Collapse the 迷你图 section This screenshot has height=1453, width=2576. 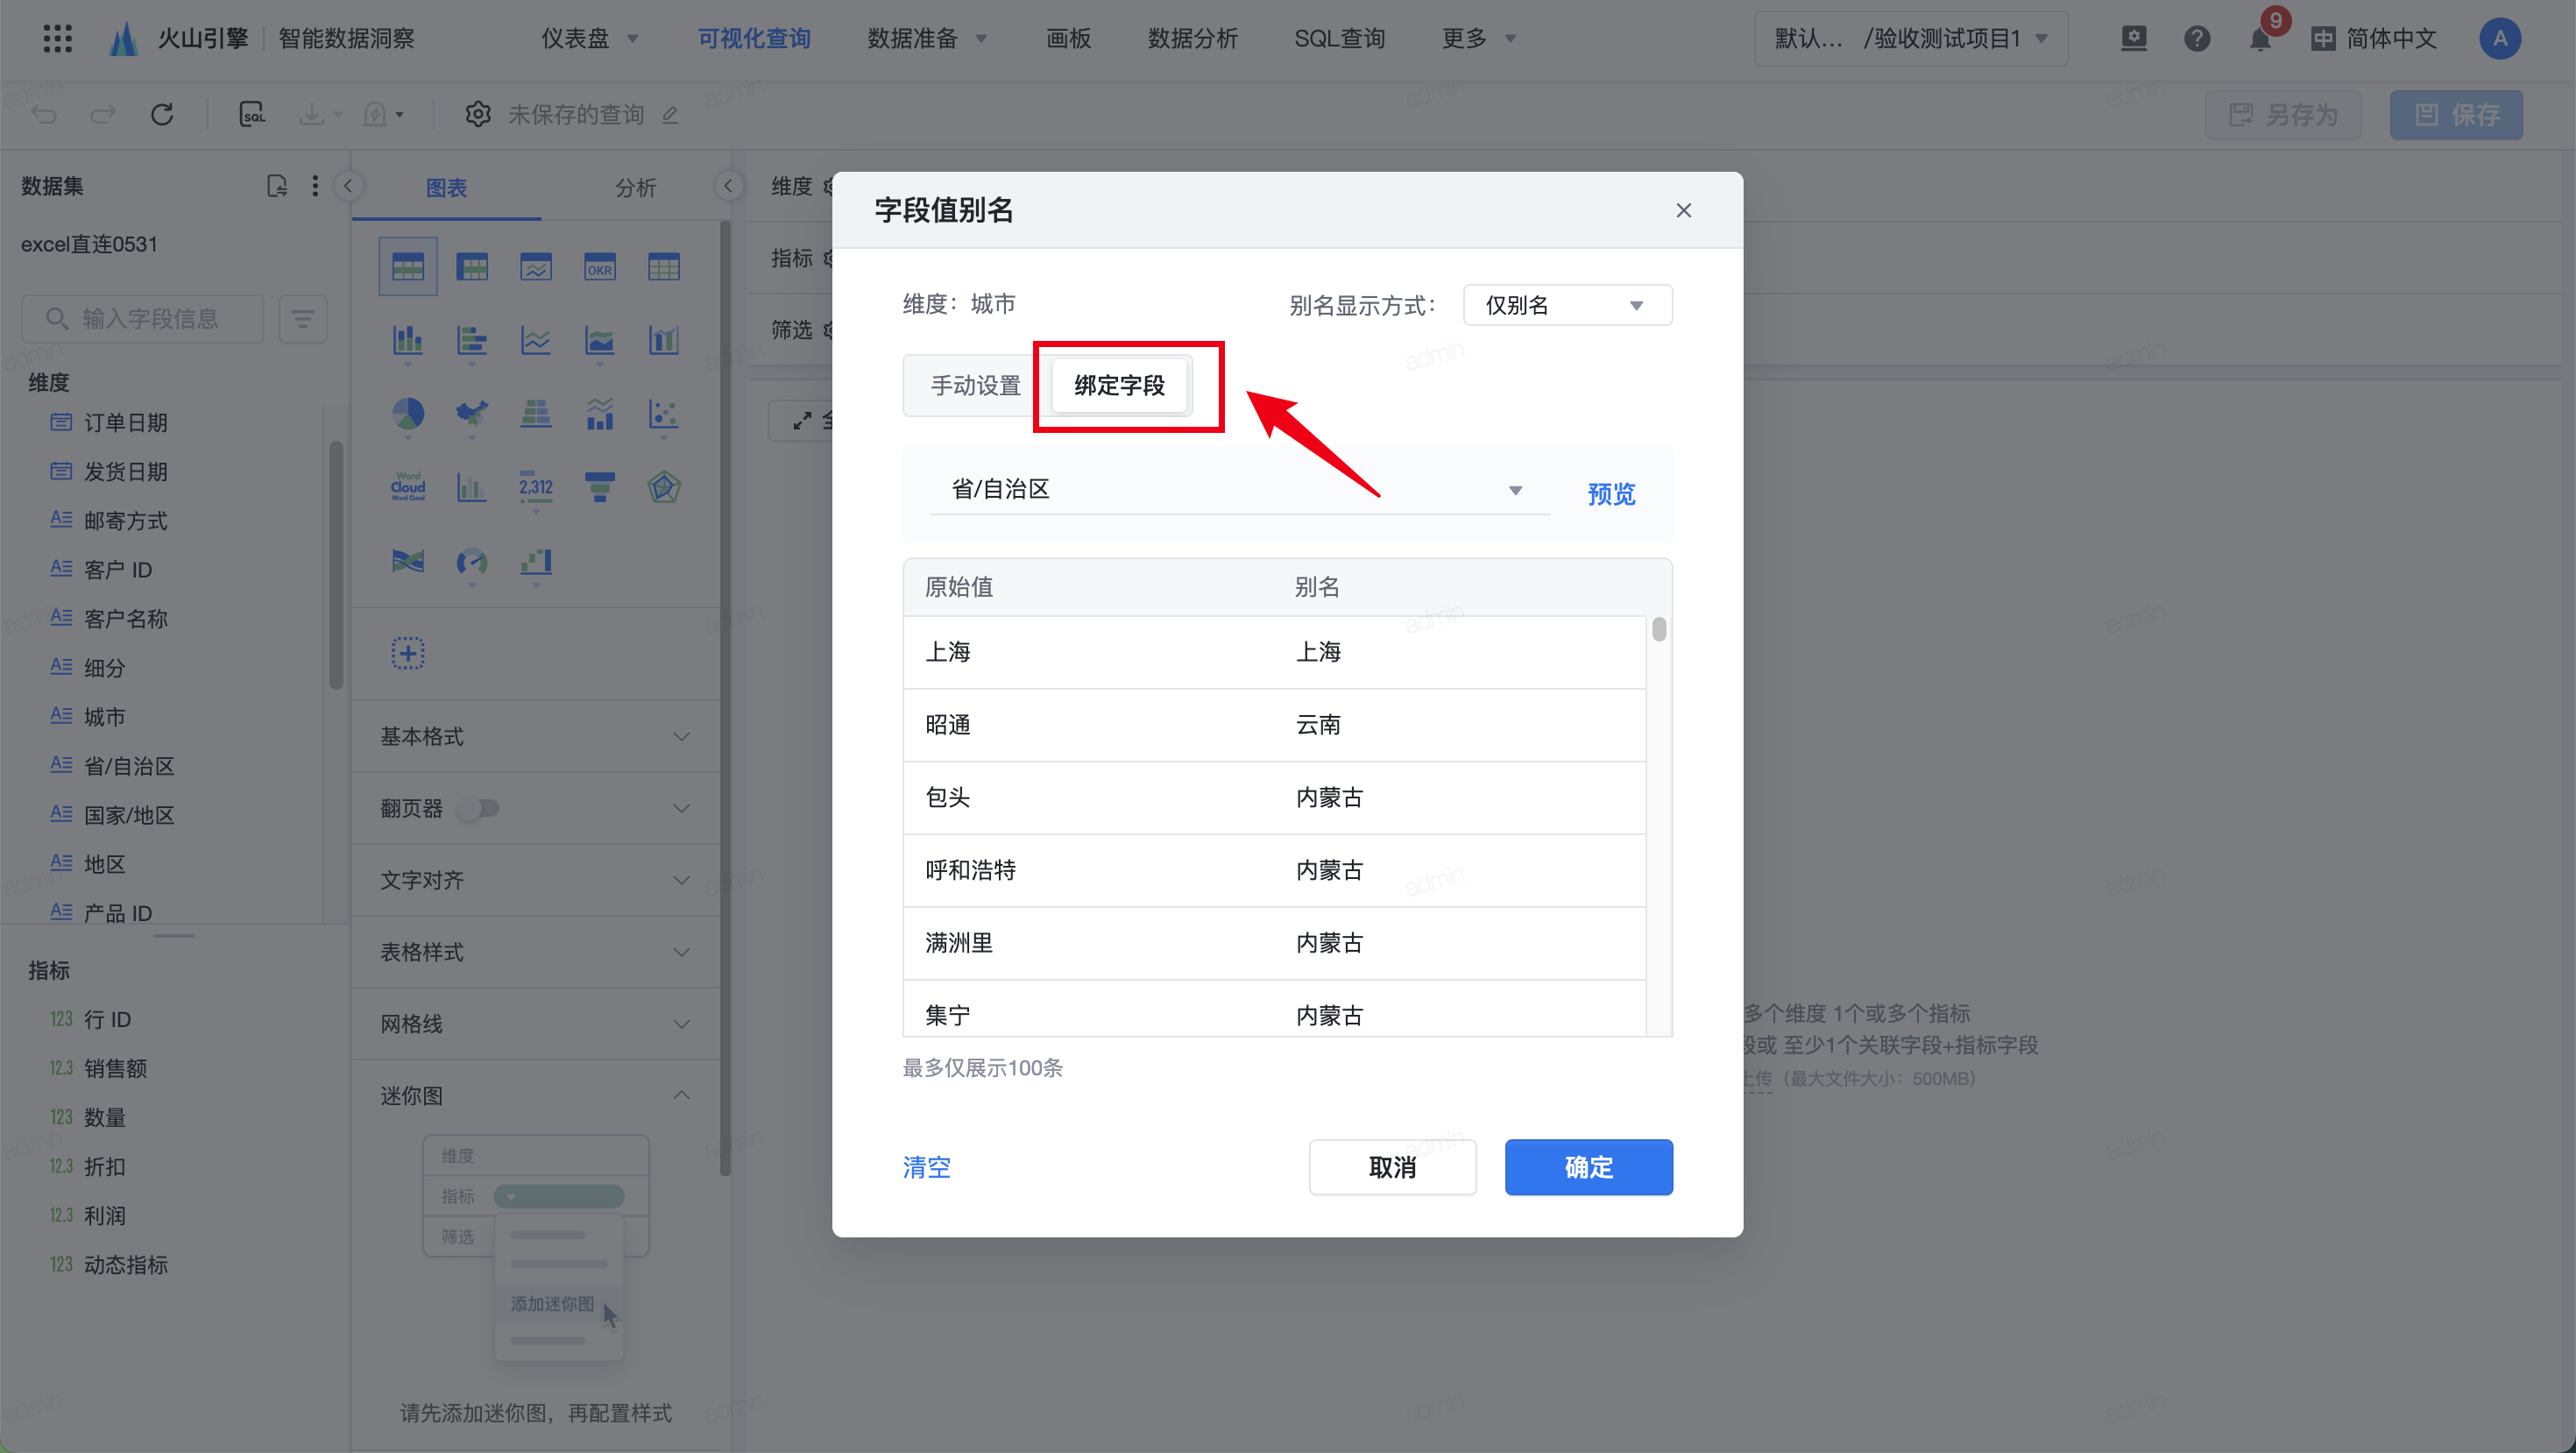click(x=536, y=1095)
